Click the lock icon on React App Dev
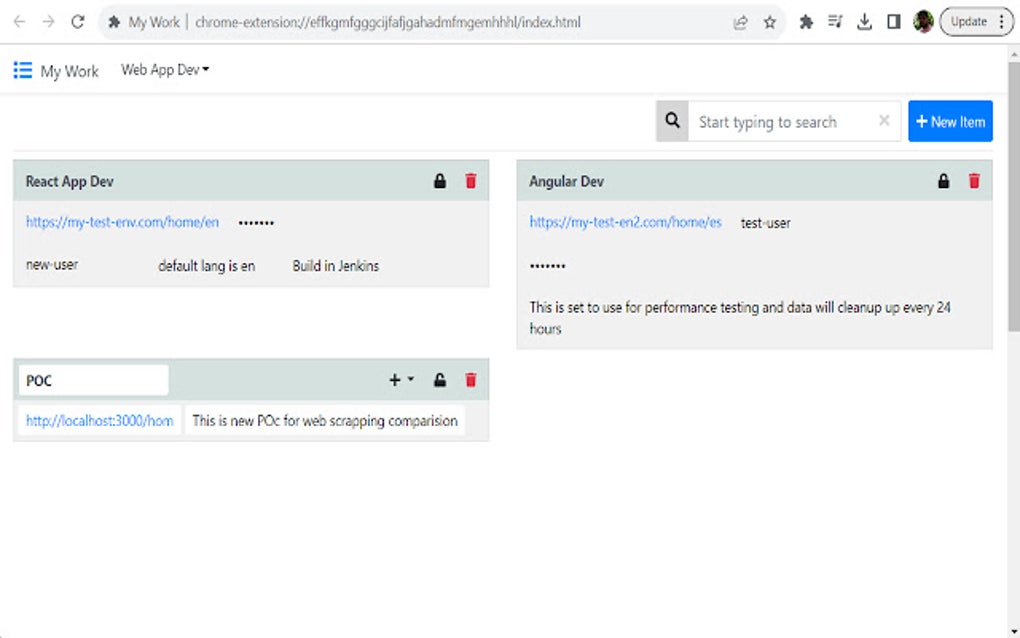1020x638 pixels. [x=439, y=181]
